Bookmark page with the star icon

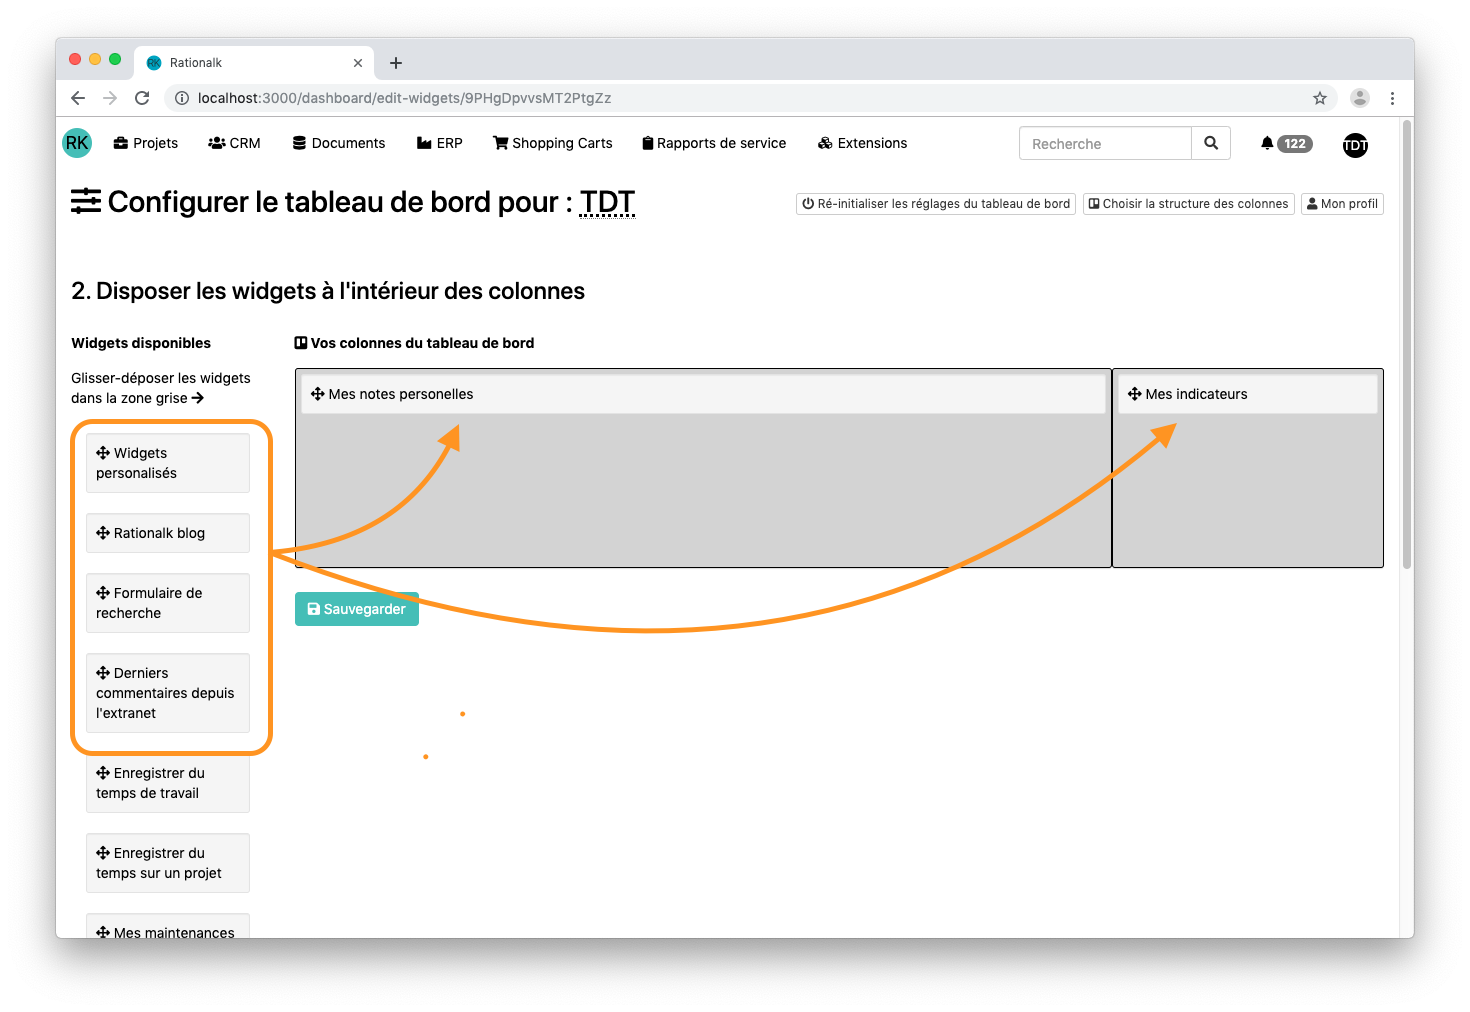point(1320,98)
